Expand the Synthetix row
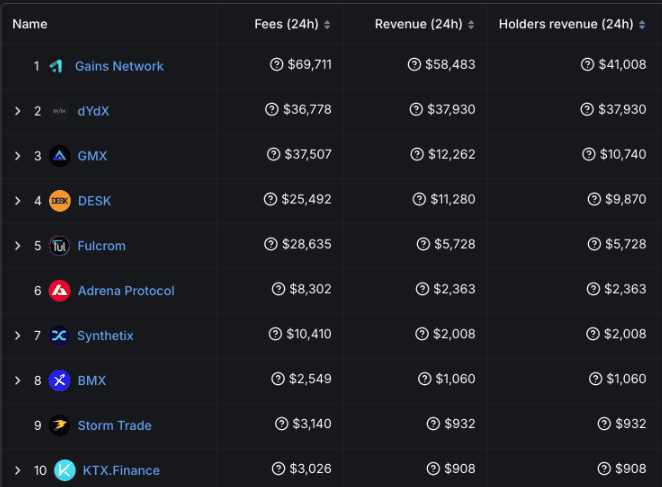 (17, 336)
